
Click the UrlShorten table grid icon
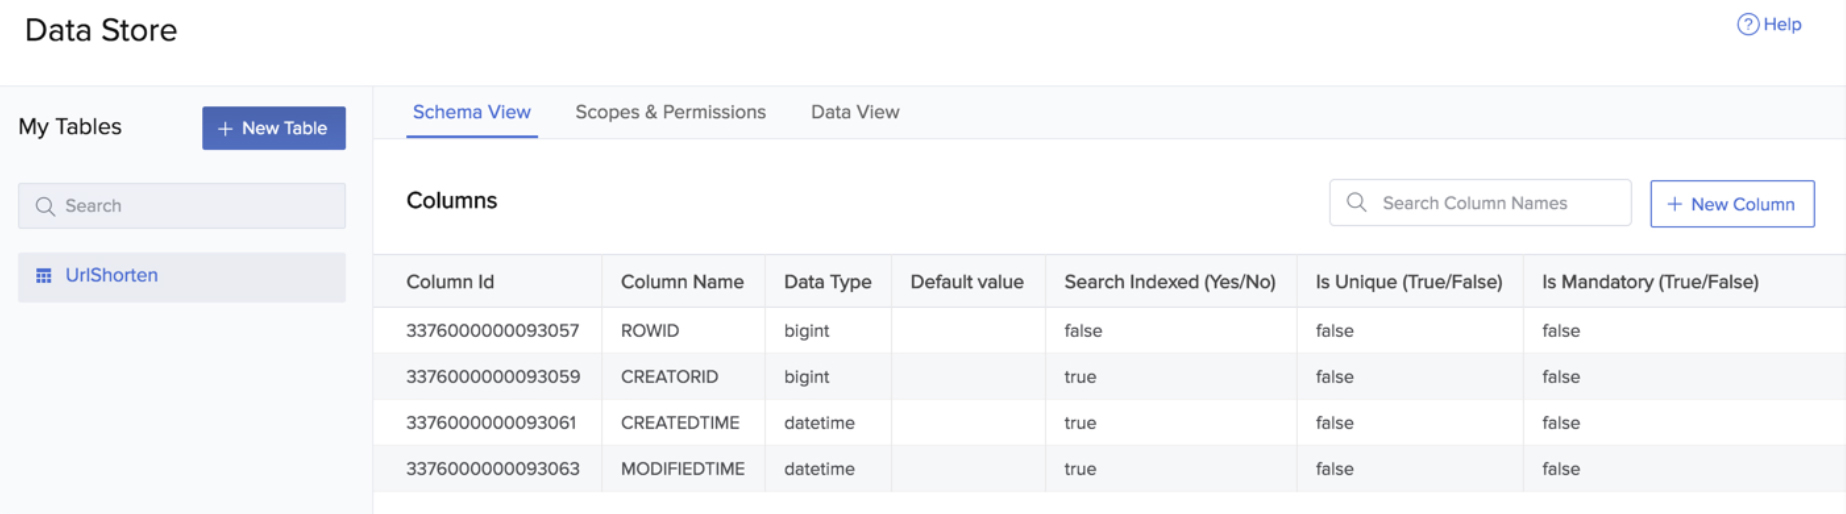point(44,276)
